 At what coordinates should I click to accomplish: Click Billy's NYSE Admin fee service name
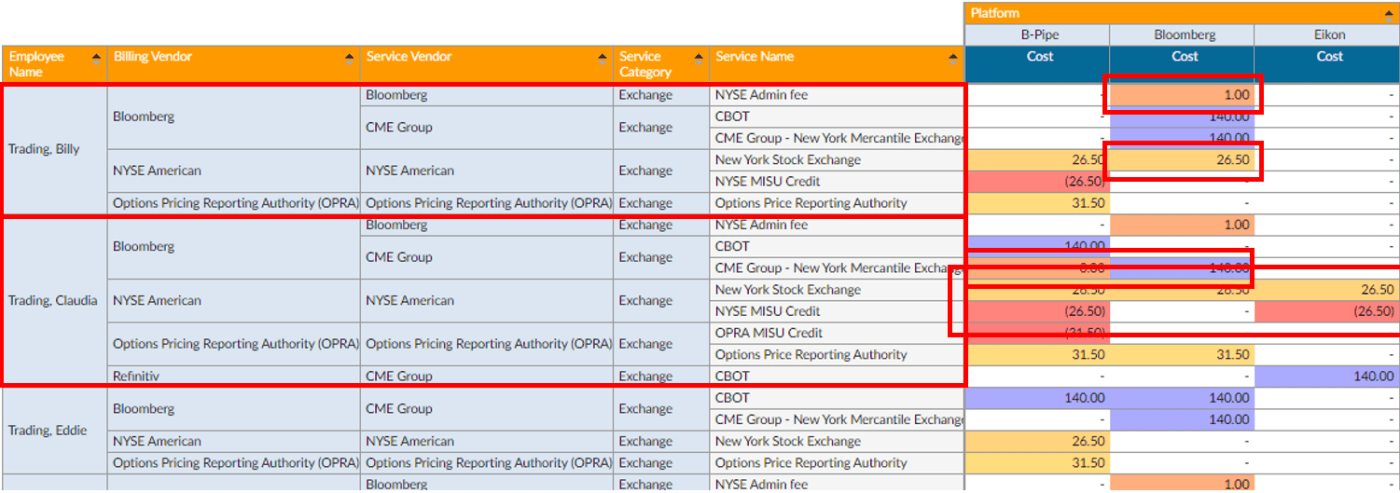coord(837,95)
